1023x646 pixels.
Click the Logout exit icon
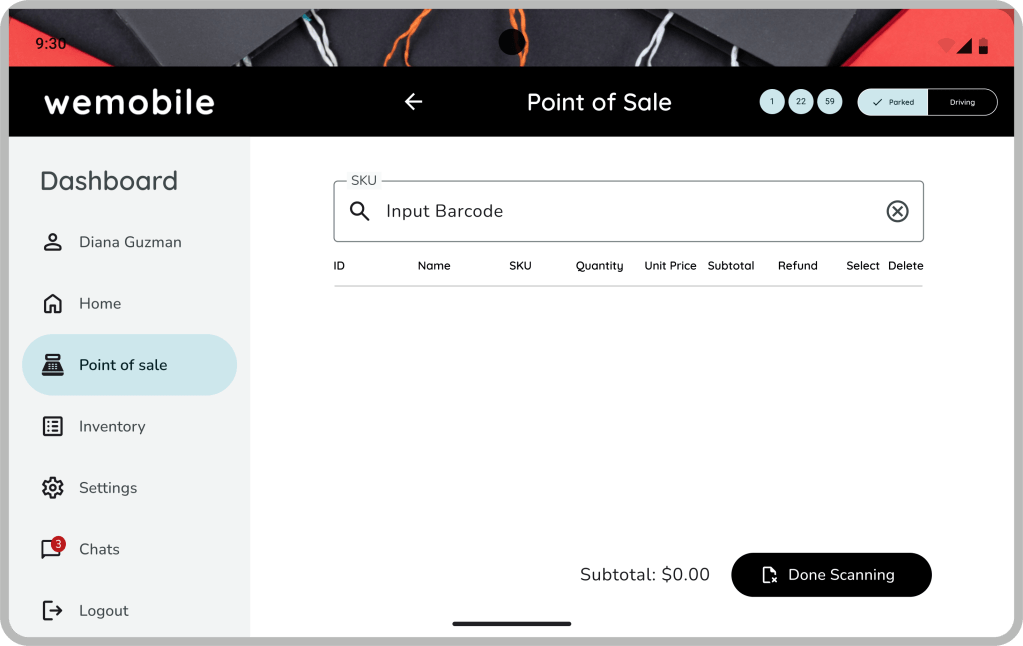point(52,610)
